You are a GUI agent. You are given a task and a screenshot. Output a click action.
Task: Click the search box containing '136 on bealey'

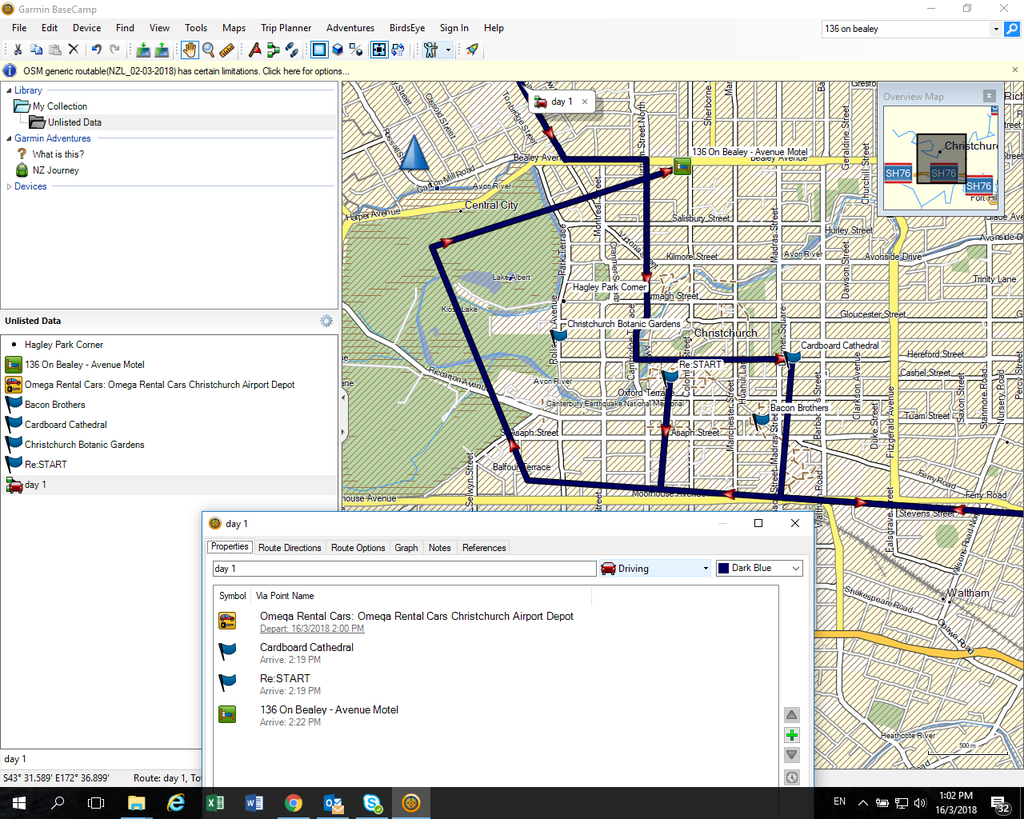(906, 29)
